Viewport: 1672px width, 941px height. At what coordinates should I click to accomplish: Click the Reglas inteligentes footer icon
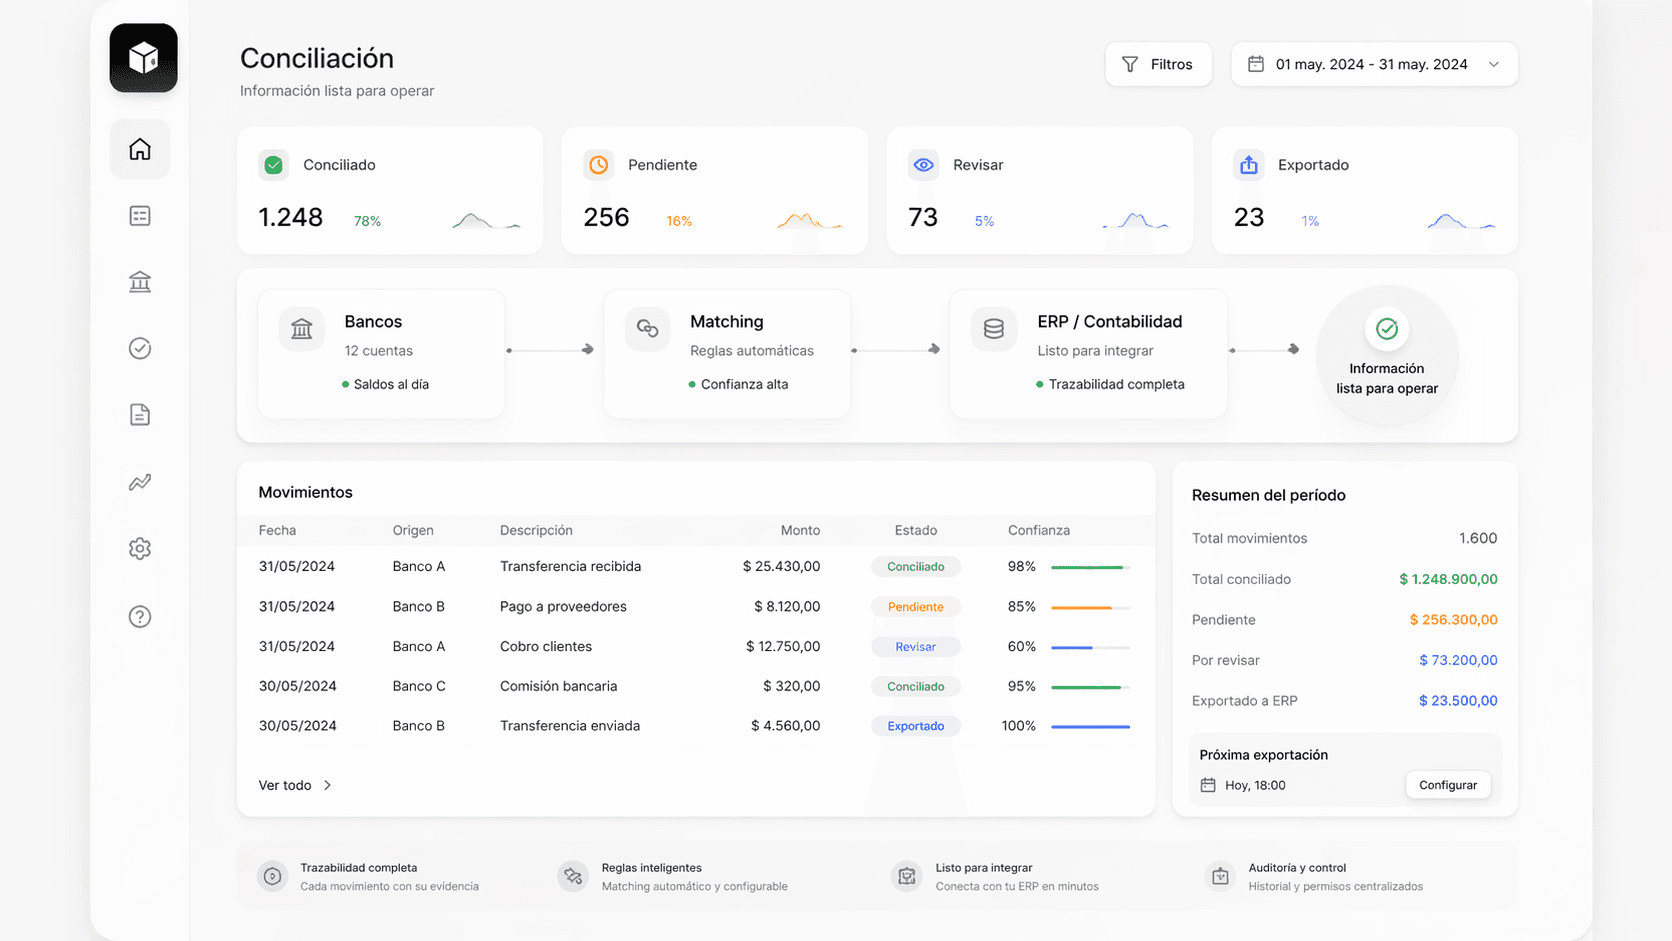pos(573,876)
